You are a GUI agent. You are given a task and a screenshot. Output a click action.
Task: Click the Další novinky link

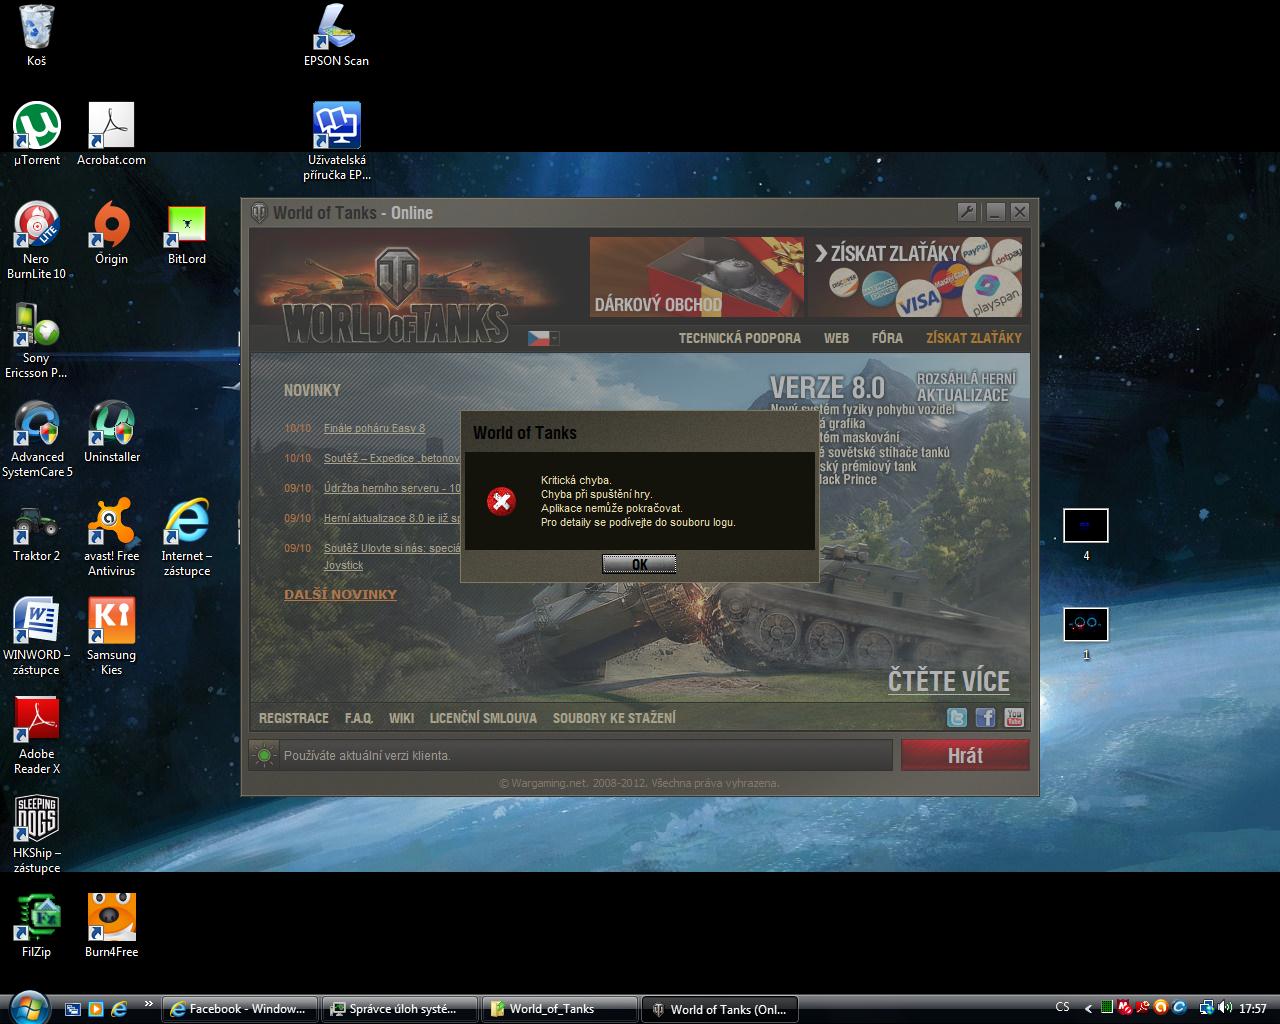(x=340, y=594)
